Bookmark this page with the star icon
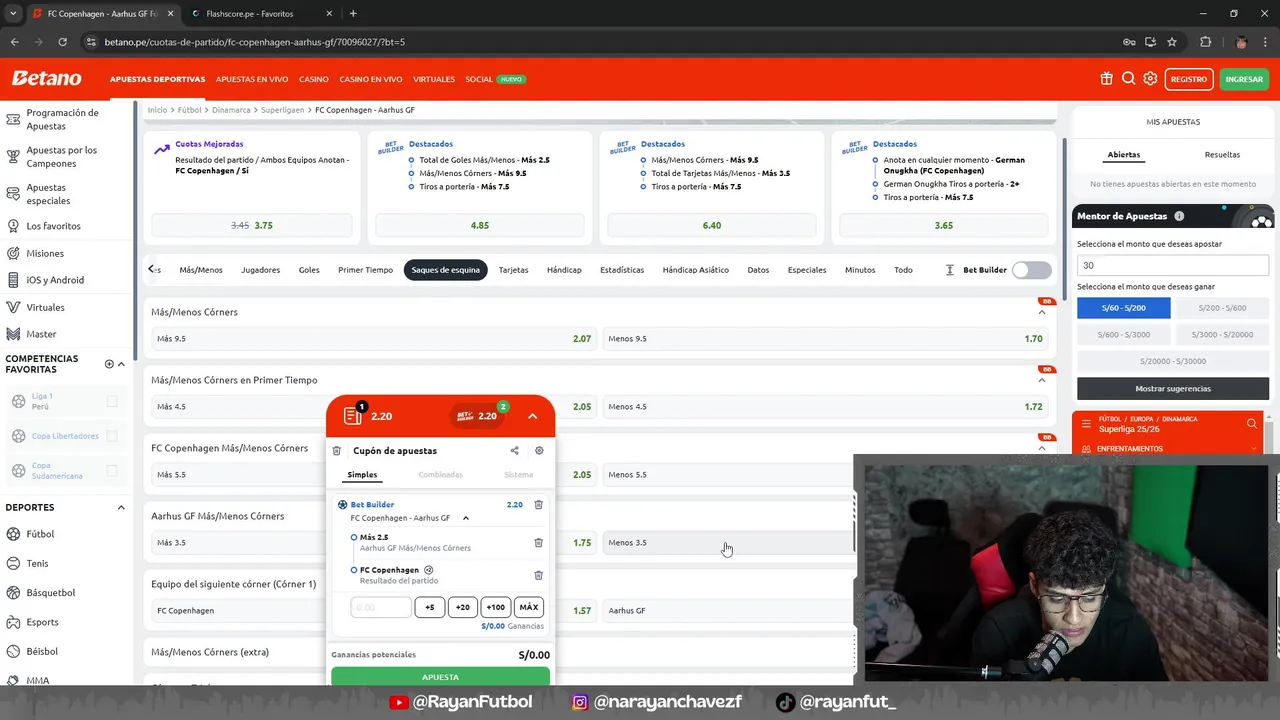The width and height of the screenshot is (1280, 720). 1172,42
